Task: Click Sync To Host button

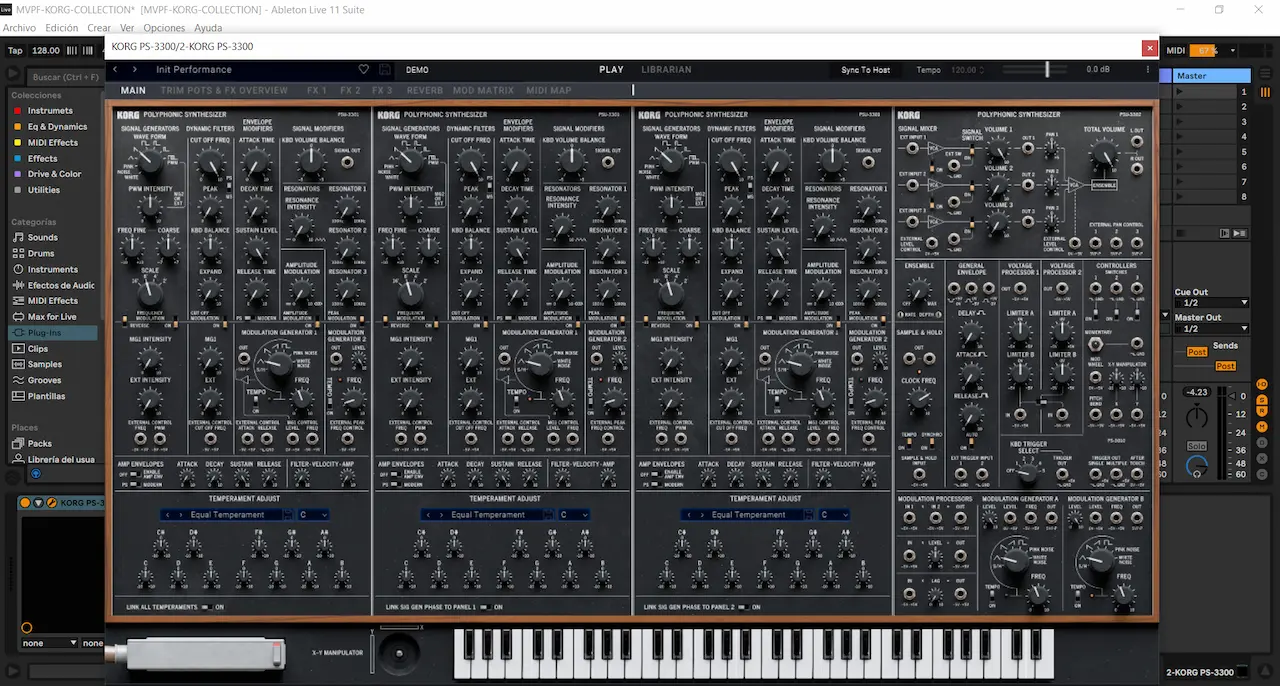Action: 866,70
